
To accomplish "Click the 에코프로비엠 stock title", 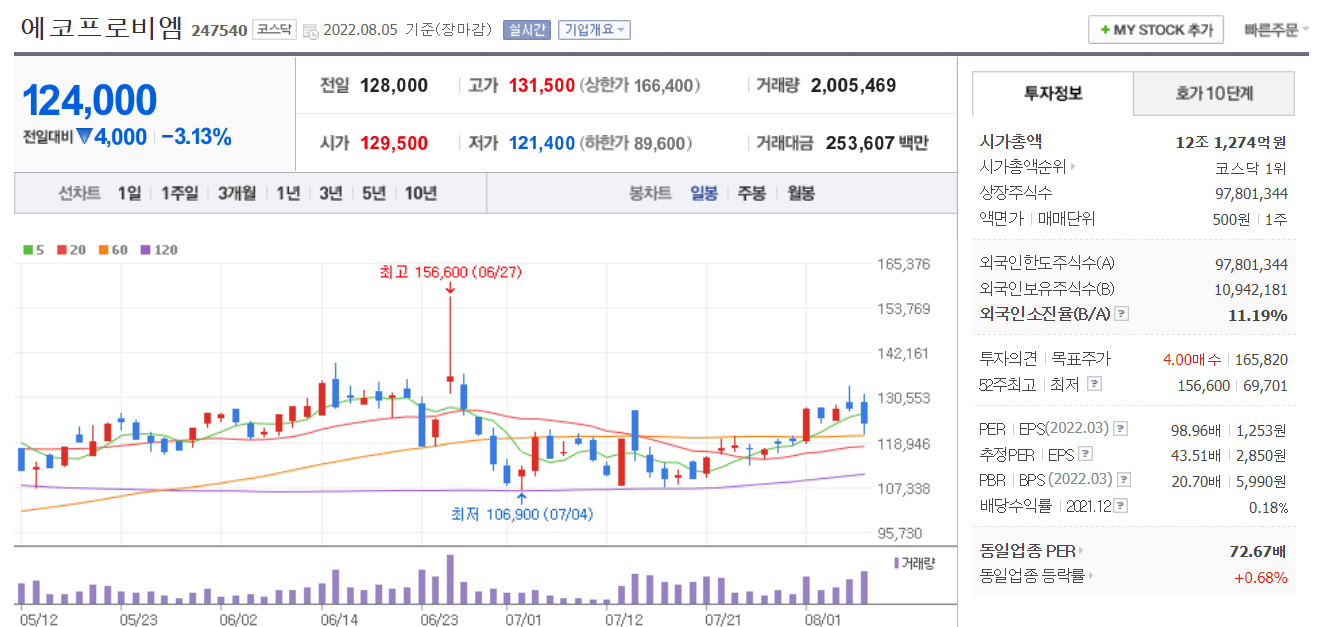I will [101, 28].
